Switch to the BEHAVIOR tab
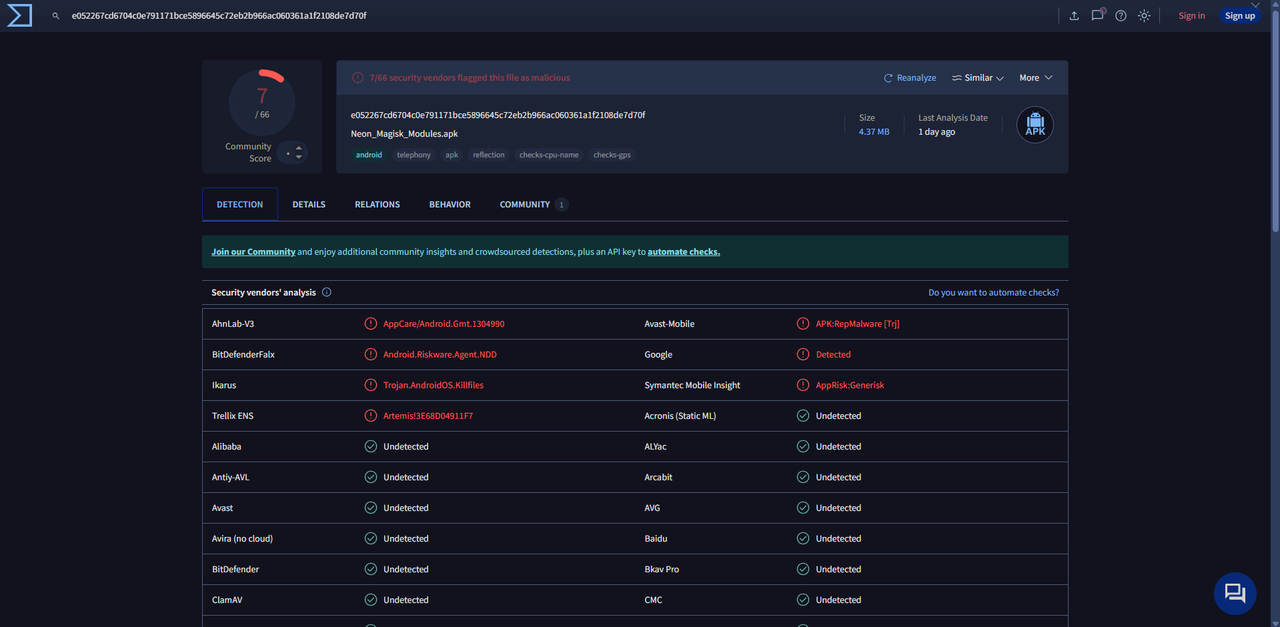This screenshot has height=627, width=1280. (x=450, y=204)
